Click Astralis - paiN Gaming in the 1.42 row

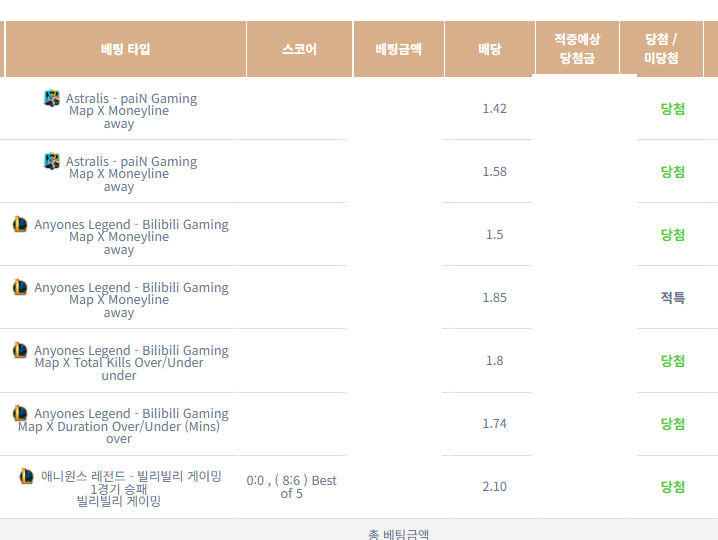(x=131, y=98)
